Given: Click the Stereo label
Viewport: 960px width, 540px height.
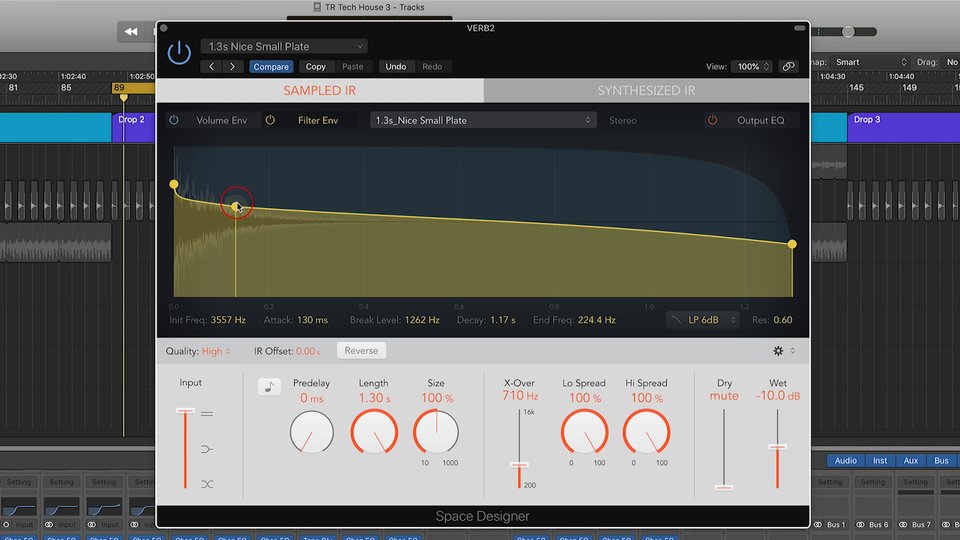Looking at the screenshot, I should [x=623, y=121].
